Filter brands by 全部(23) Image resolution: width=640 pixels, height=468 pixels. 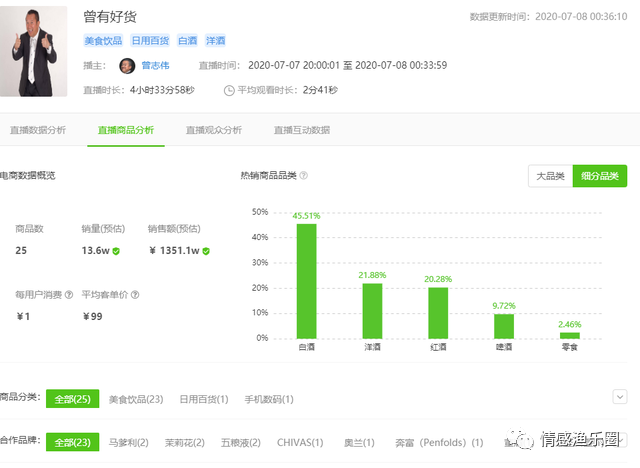72,442
